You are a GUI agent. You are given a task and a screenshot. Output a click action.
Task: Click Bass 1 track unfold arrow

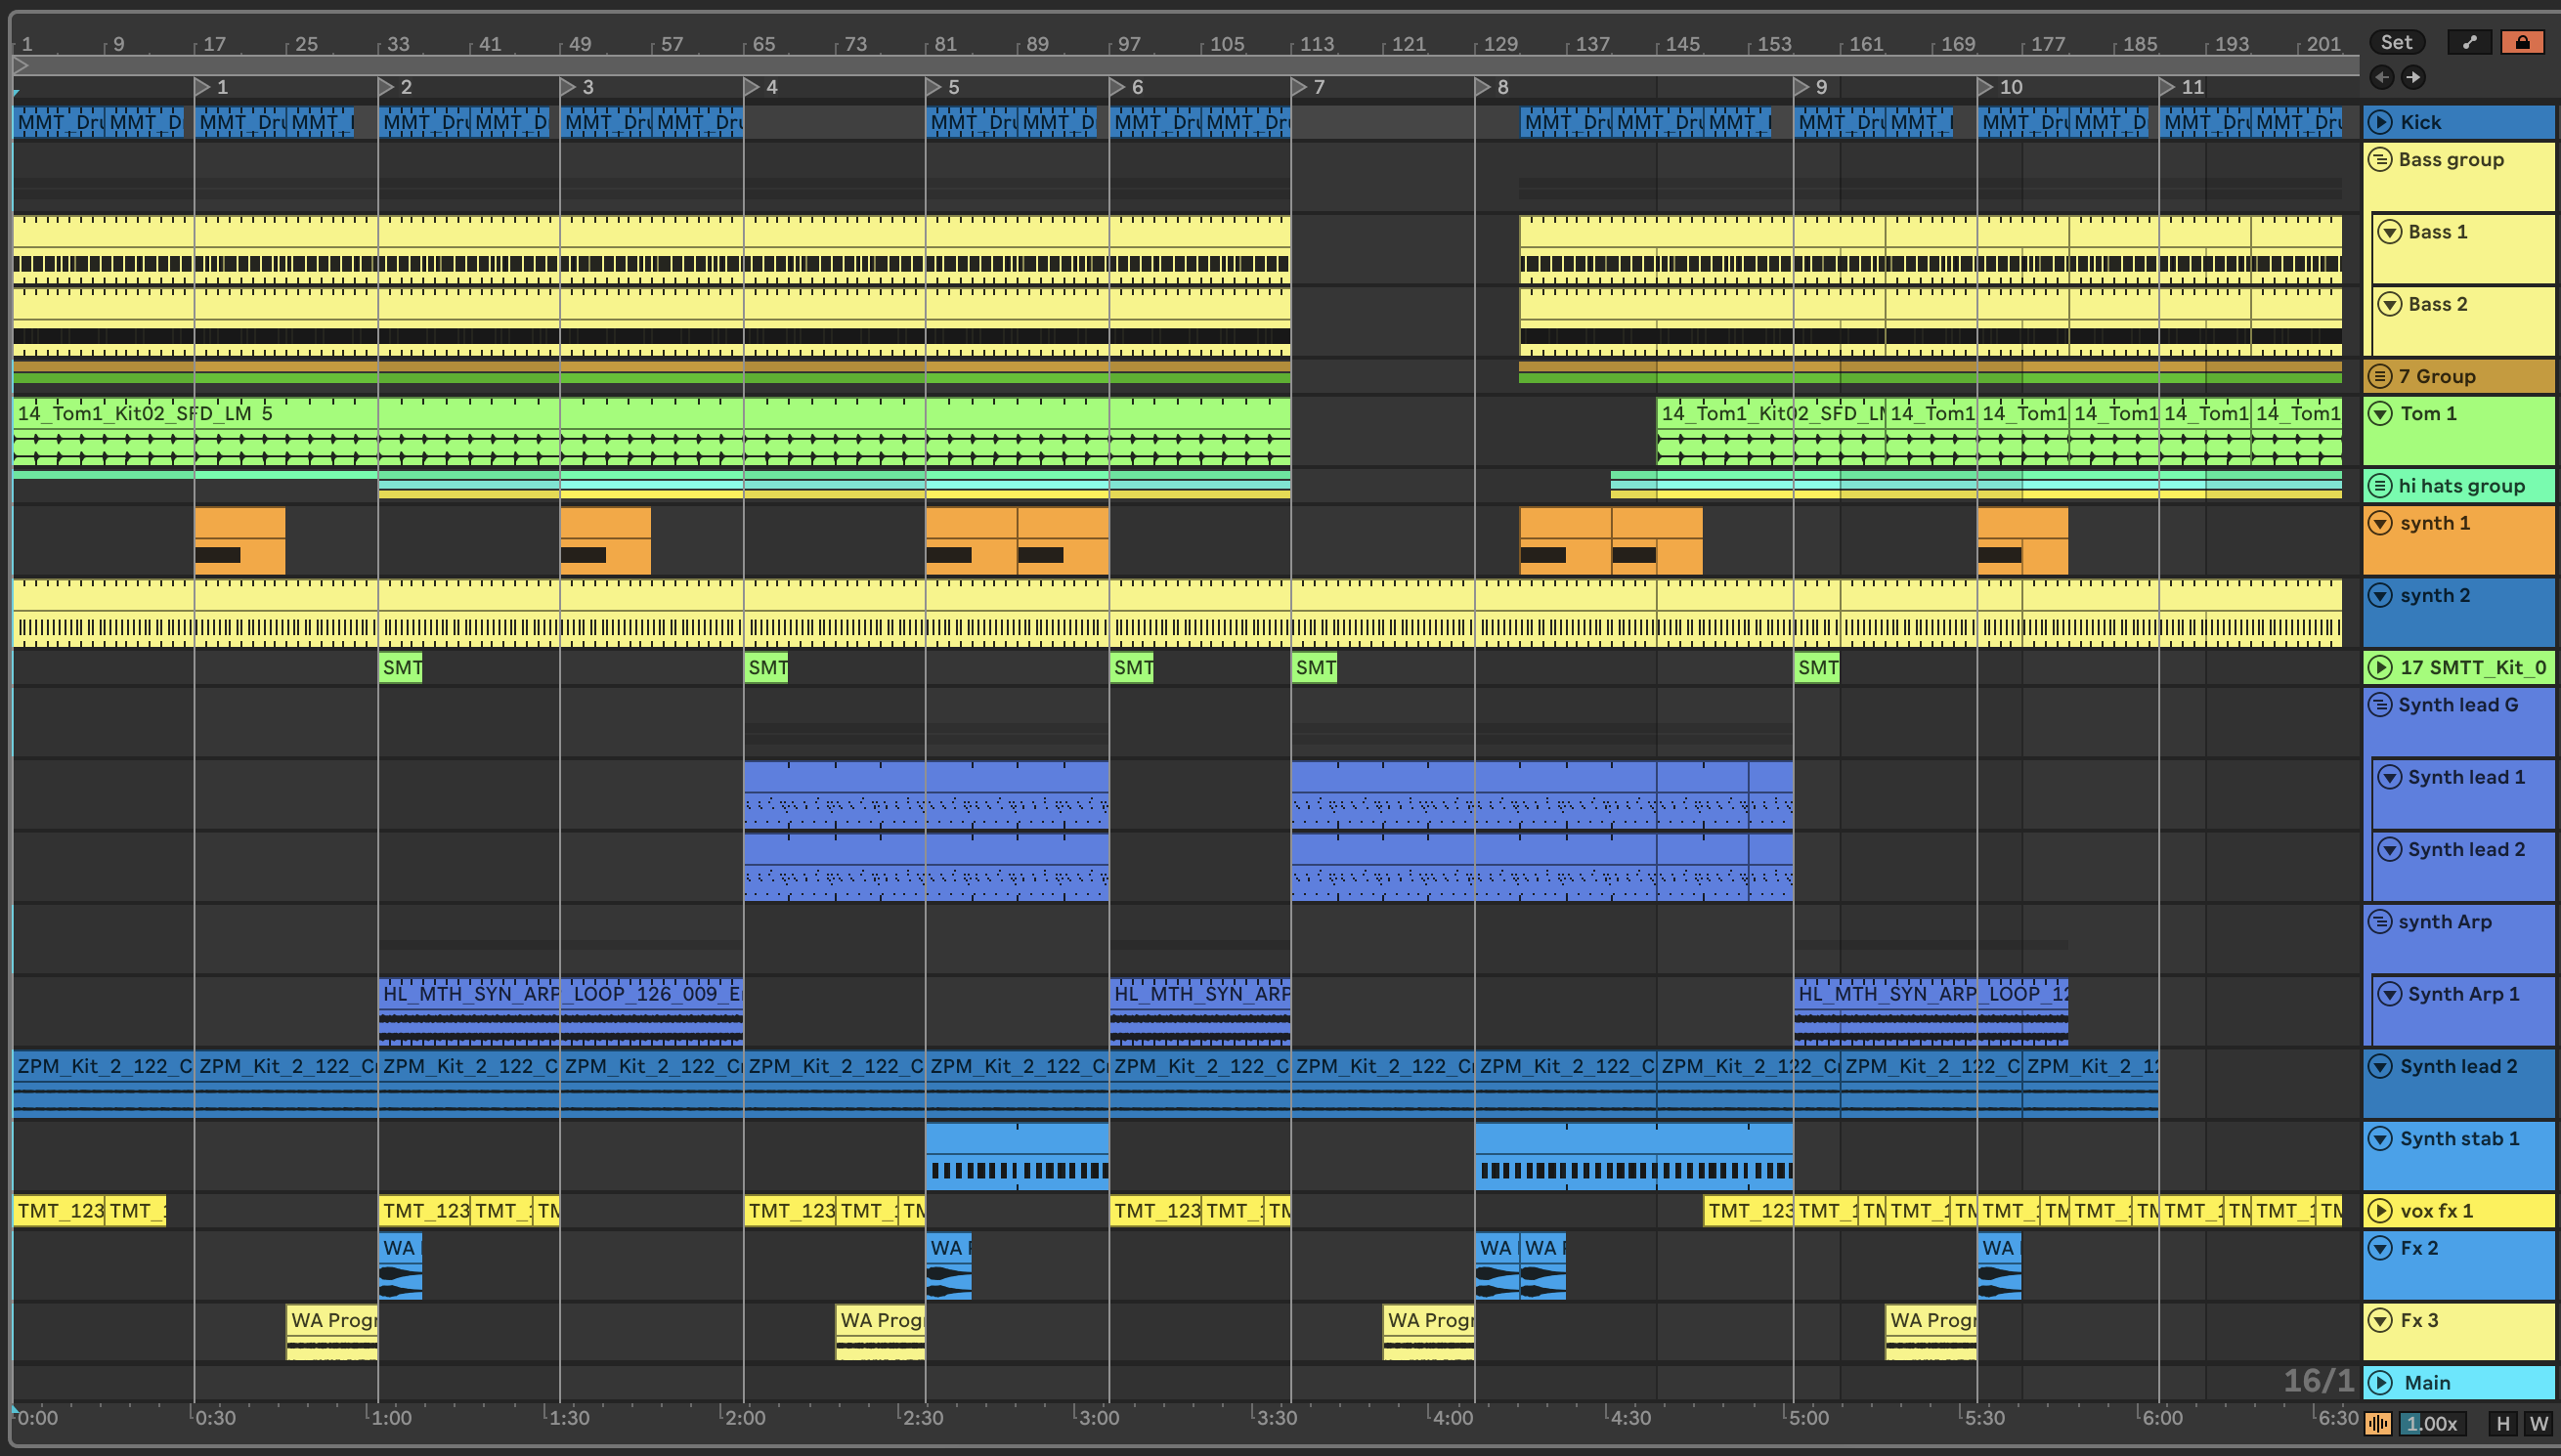(2389, 232)
